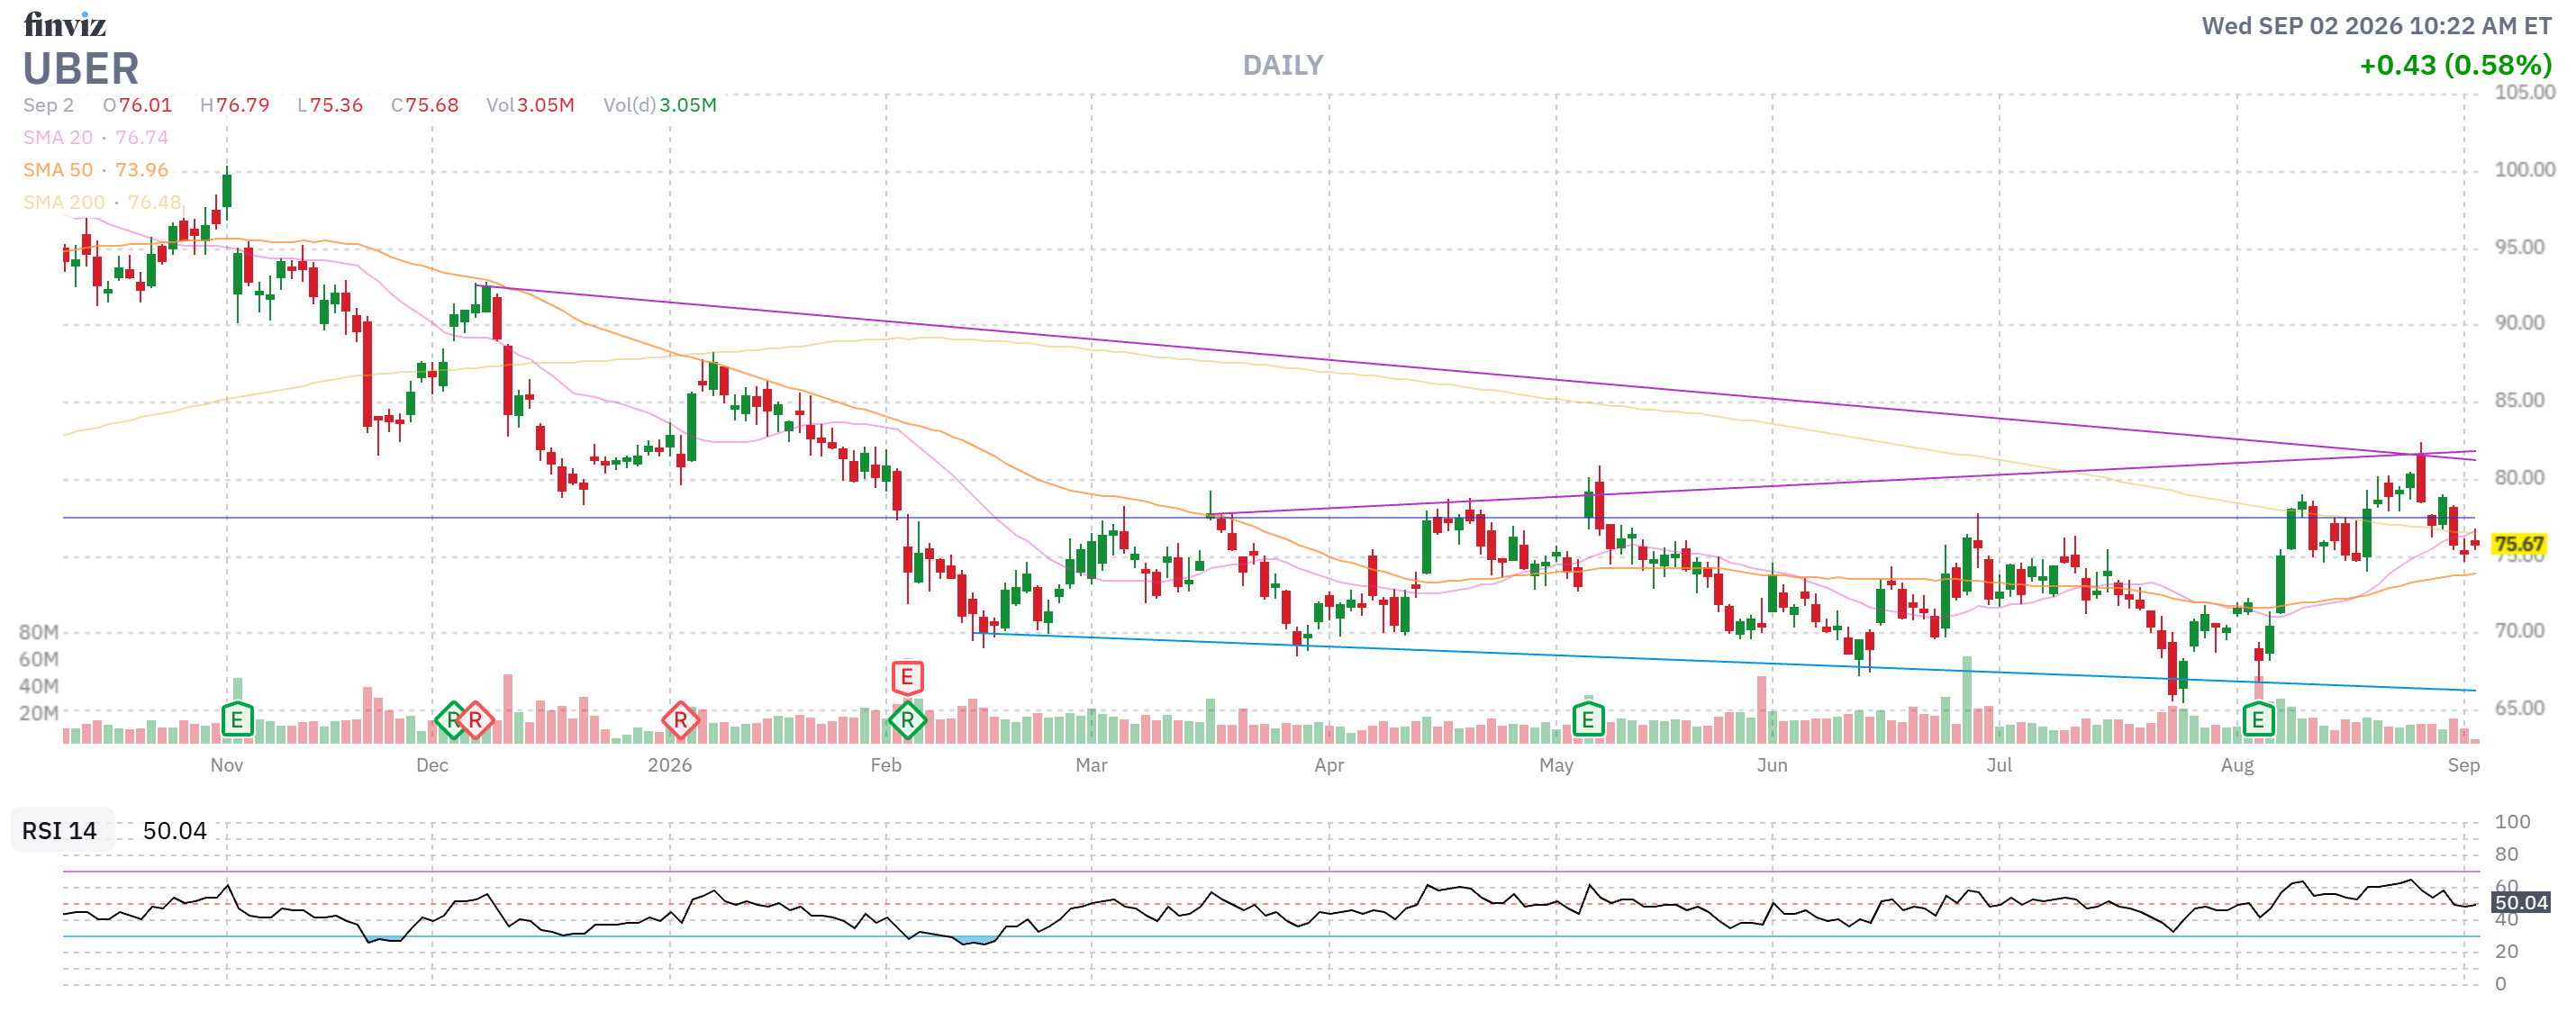Click the 20M volume axis label
The image size is (2576, 1012).
coord(39,713)
